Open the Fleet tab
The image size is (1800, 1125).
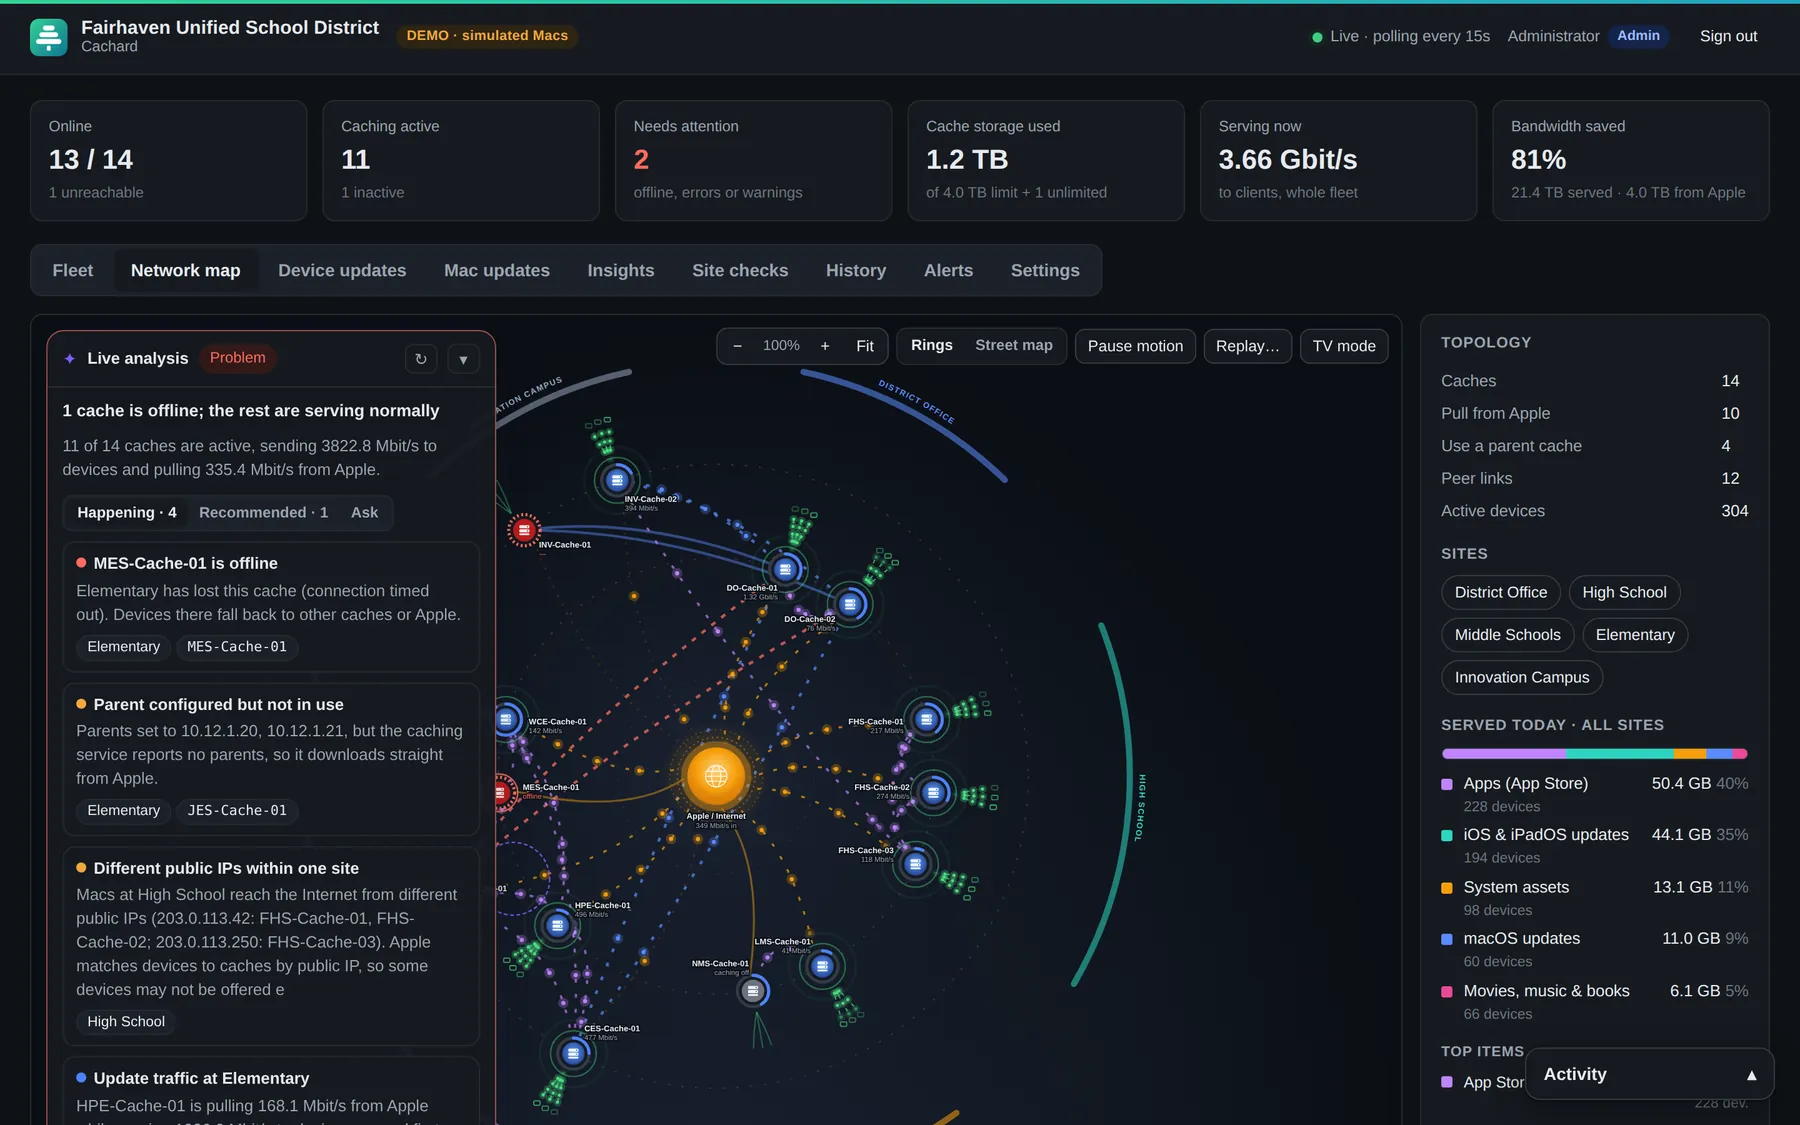(73, 271)
